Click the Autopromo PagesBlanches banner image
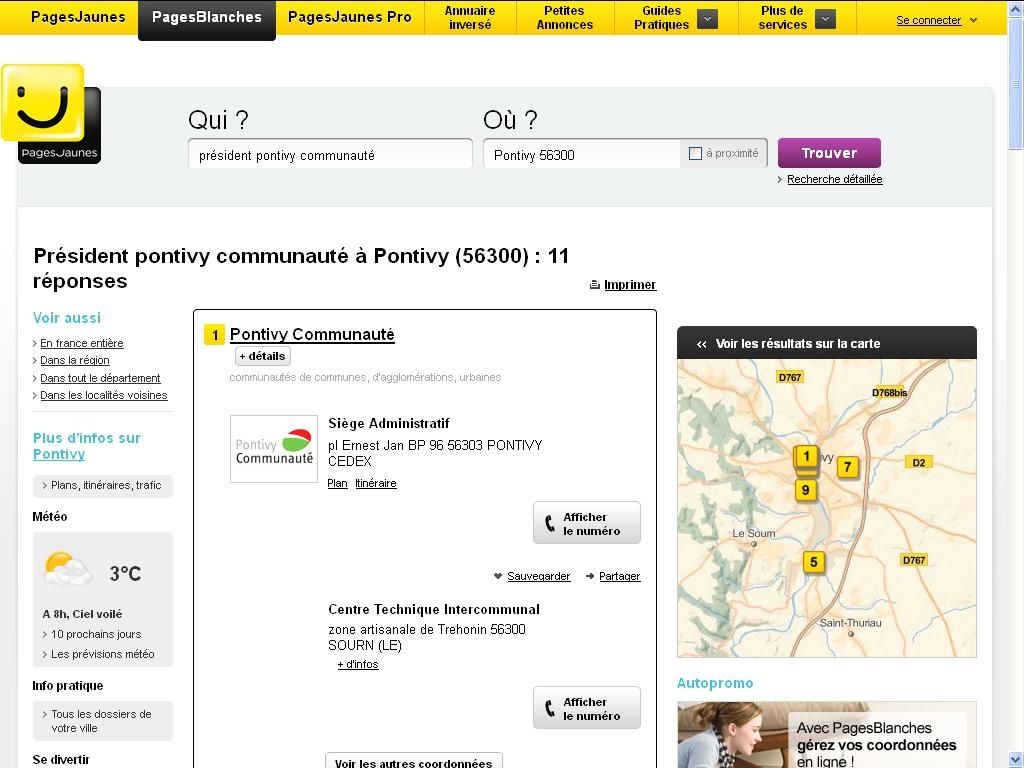1024x768 pixels. coord(827,735)
